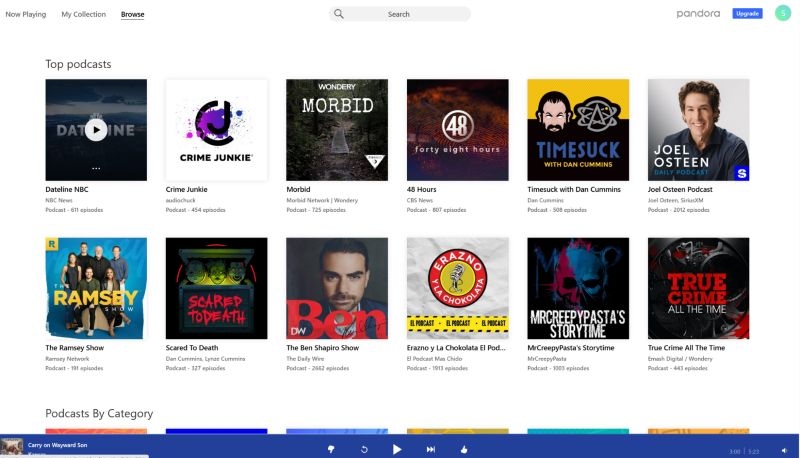Click the track time 3:00 display
The image size is (800, 458).
(x=734, y=451)
